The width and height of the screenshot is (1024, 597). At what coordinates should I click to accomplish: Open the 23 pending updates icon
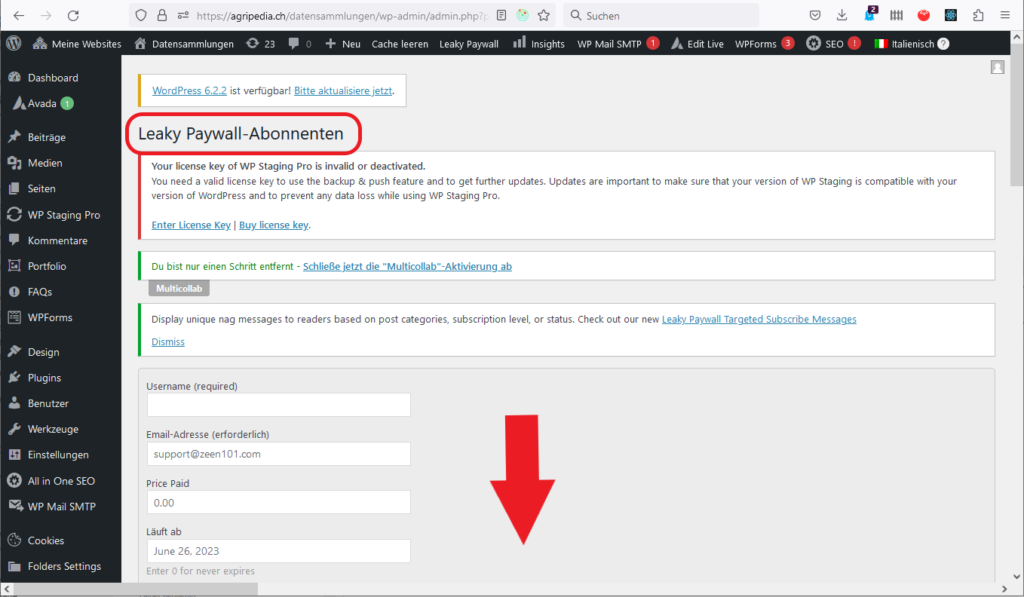(260, 44)
